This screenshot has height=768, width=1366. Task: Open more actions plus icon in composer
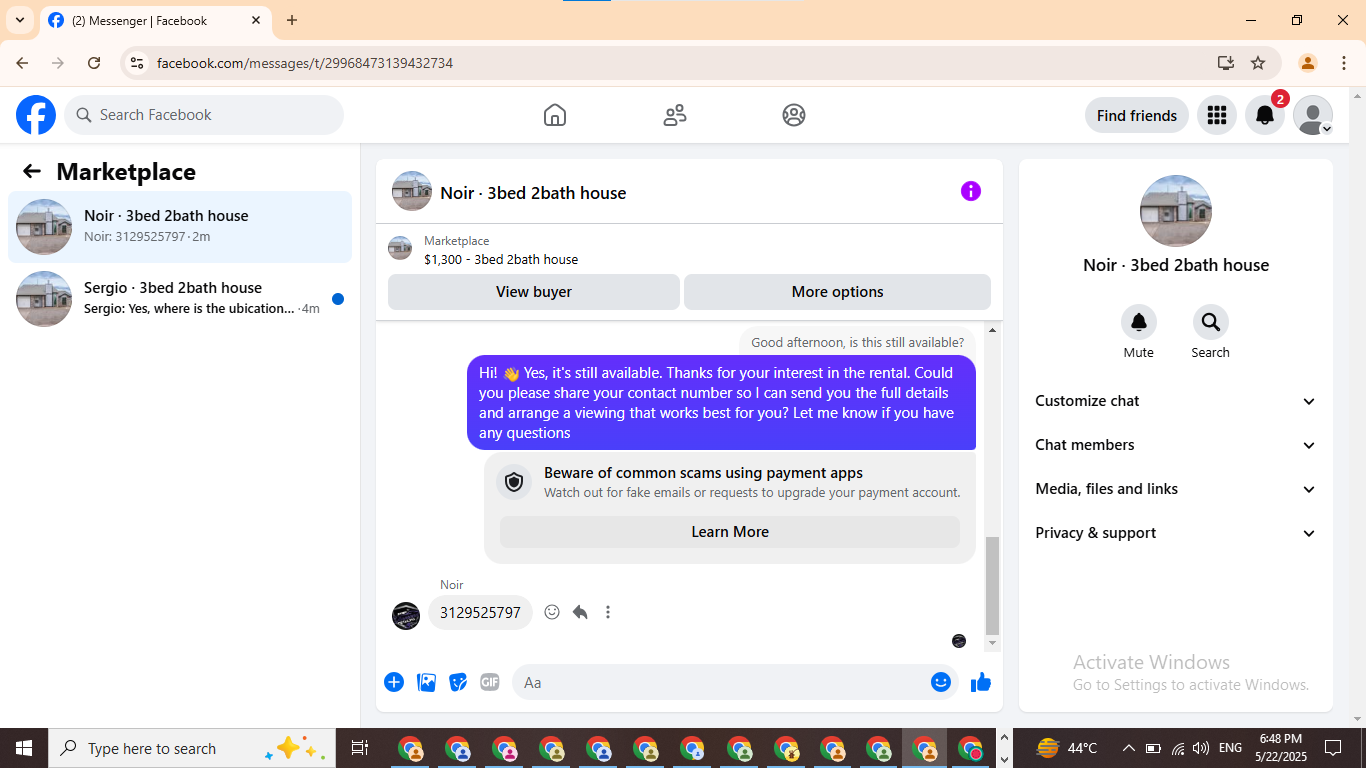click(394, 682)
